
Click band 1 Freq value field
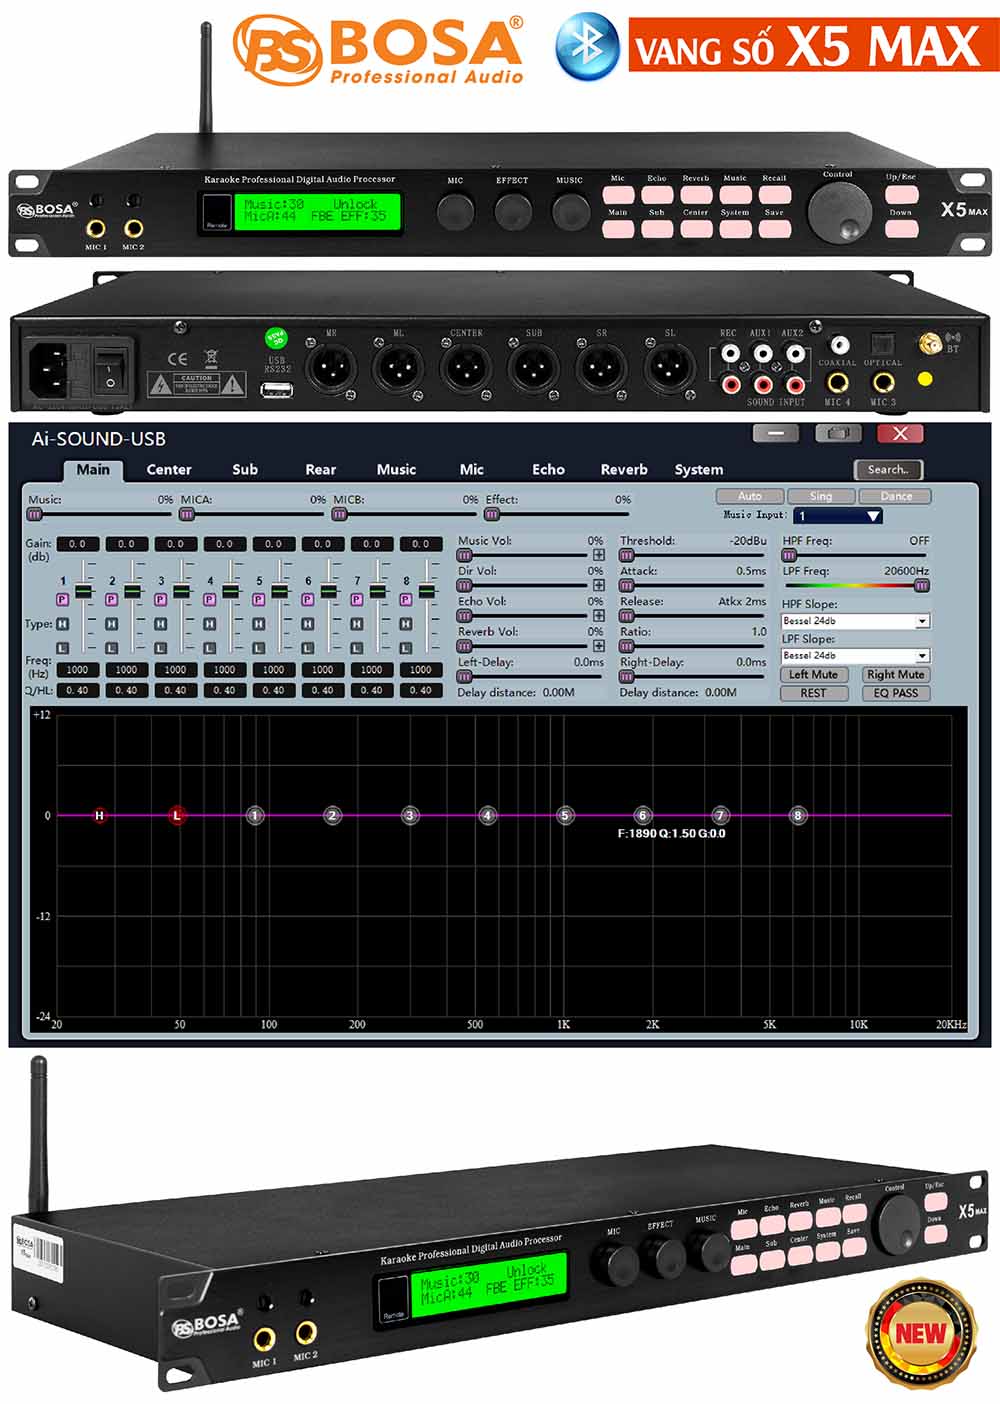pos(77,670)
